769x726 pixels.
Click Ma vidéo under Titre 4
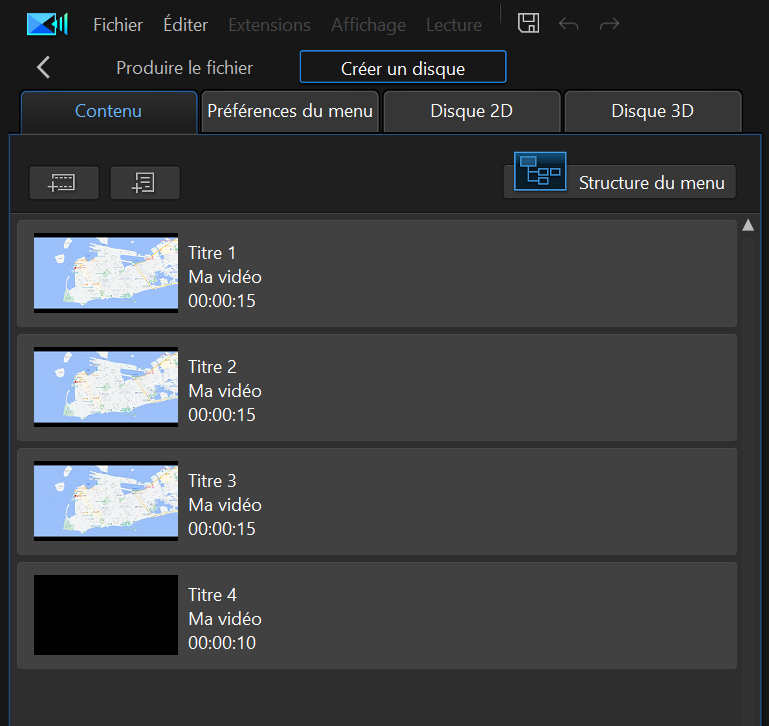(x=225, y=619)
